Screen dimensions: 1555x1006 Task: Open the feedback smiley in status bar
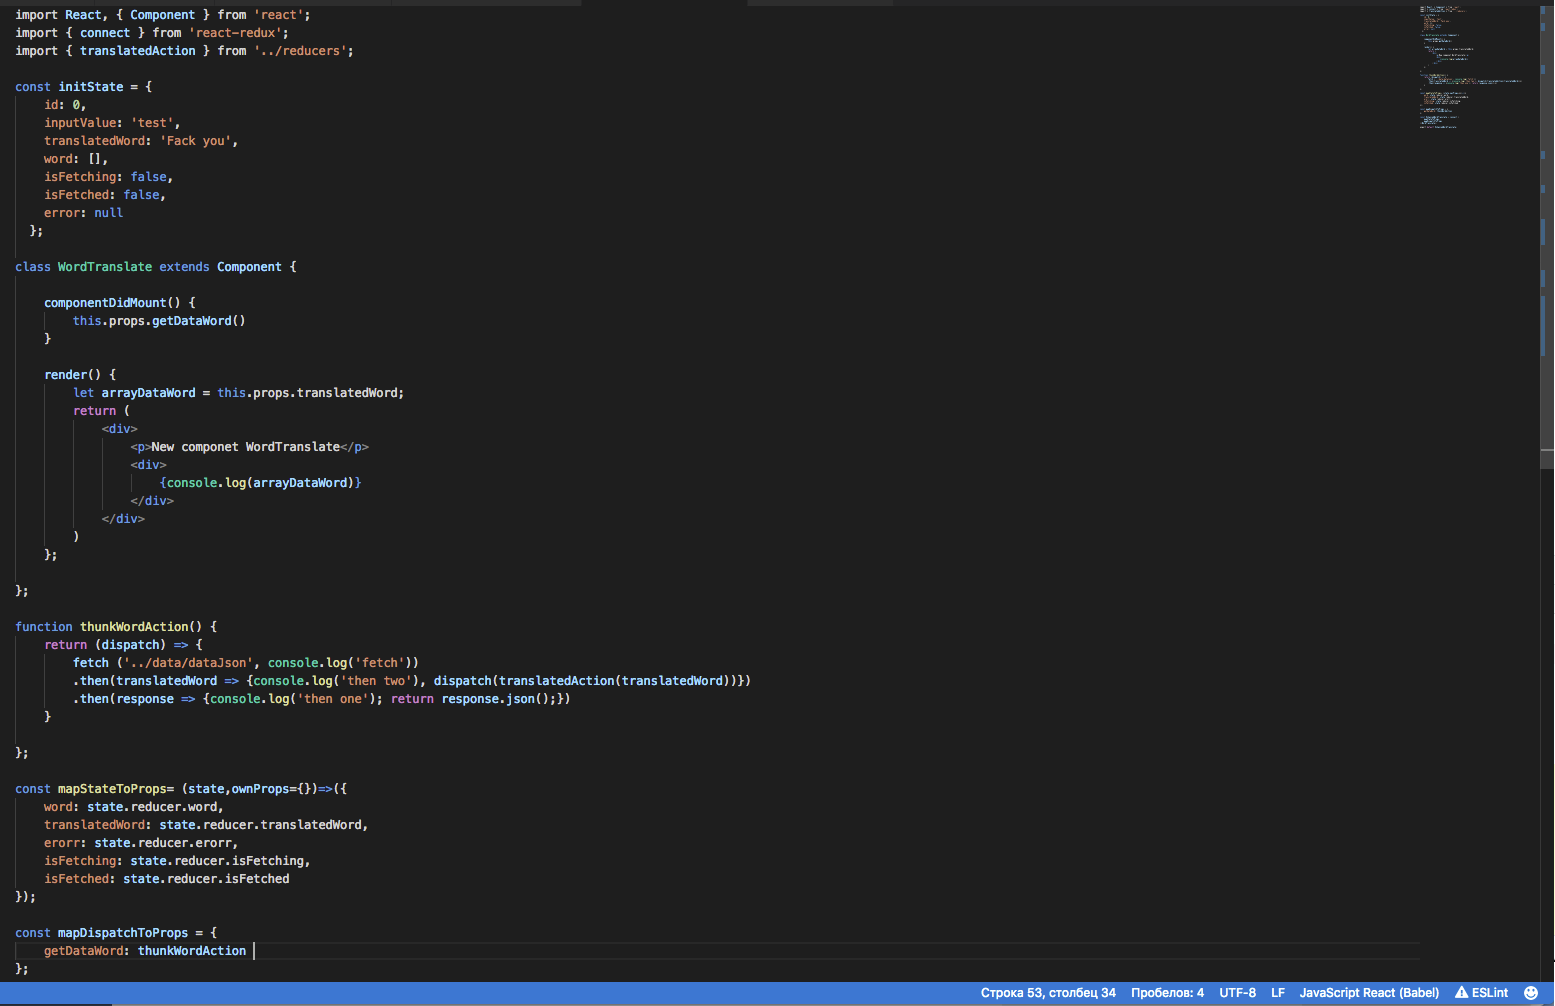pyautogui.click(x=1530, y=993)
